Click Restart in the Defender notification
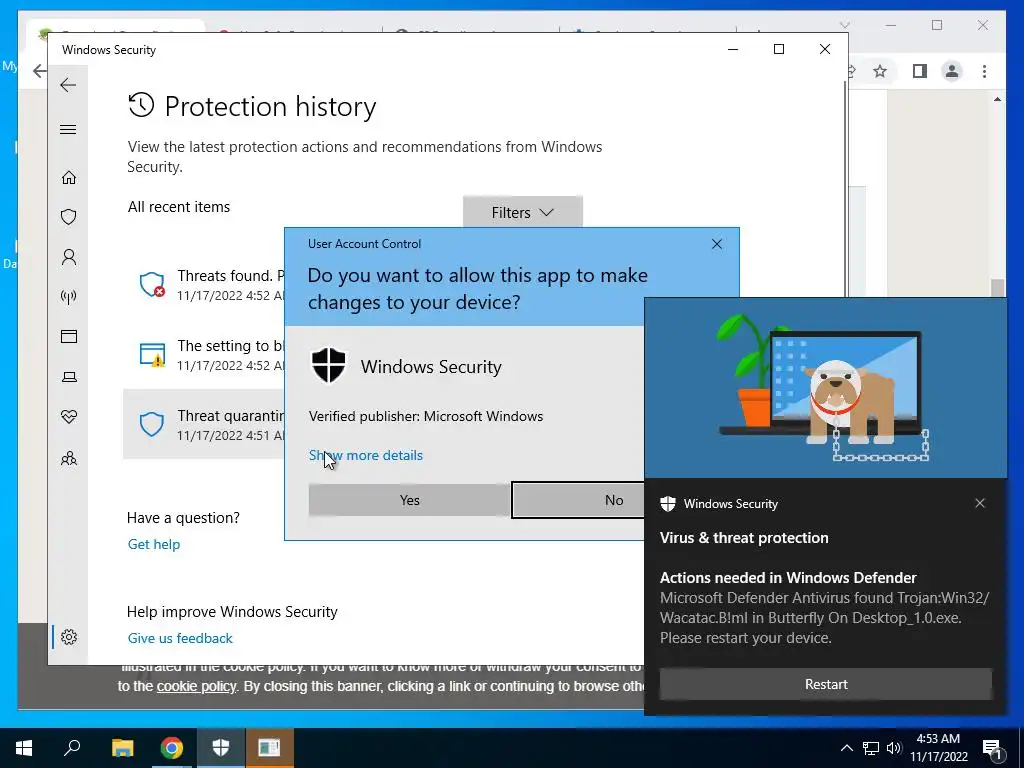This screenshot has width=1024, height=768. [826, 684]
